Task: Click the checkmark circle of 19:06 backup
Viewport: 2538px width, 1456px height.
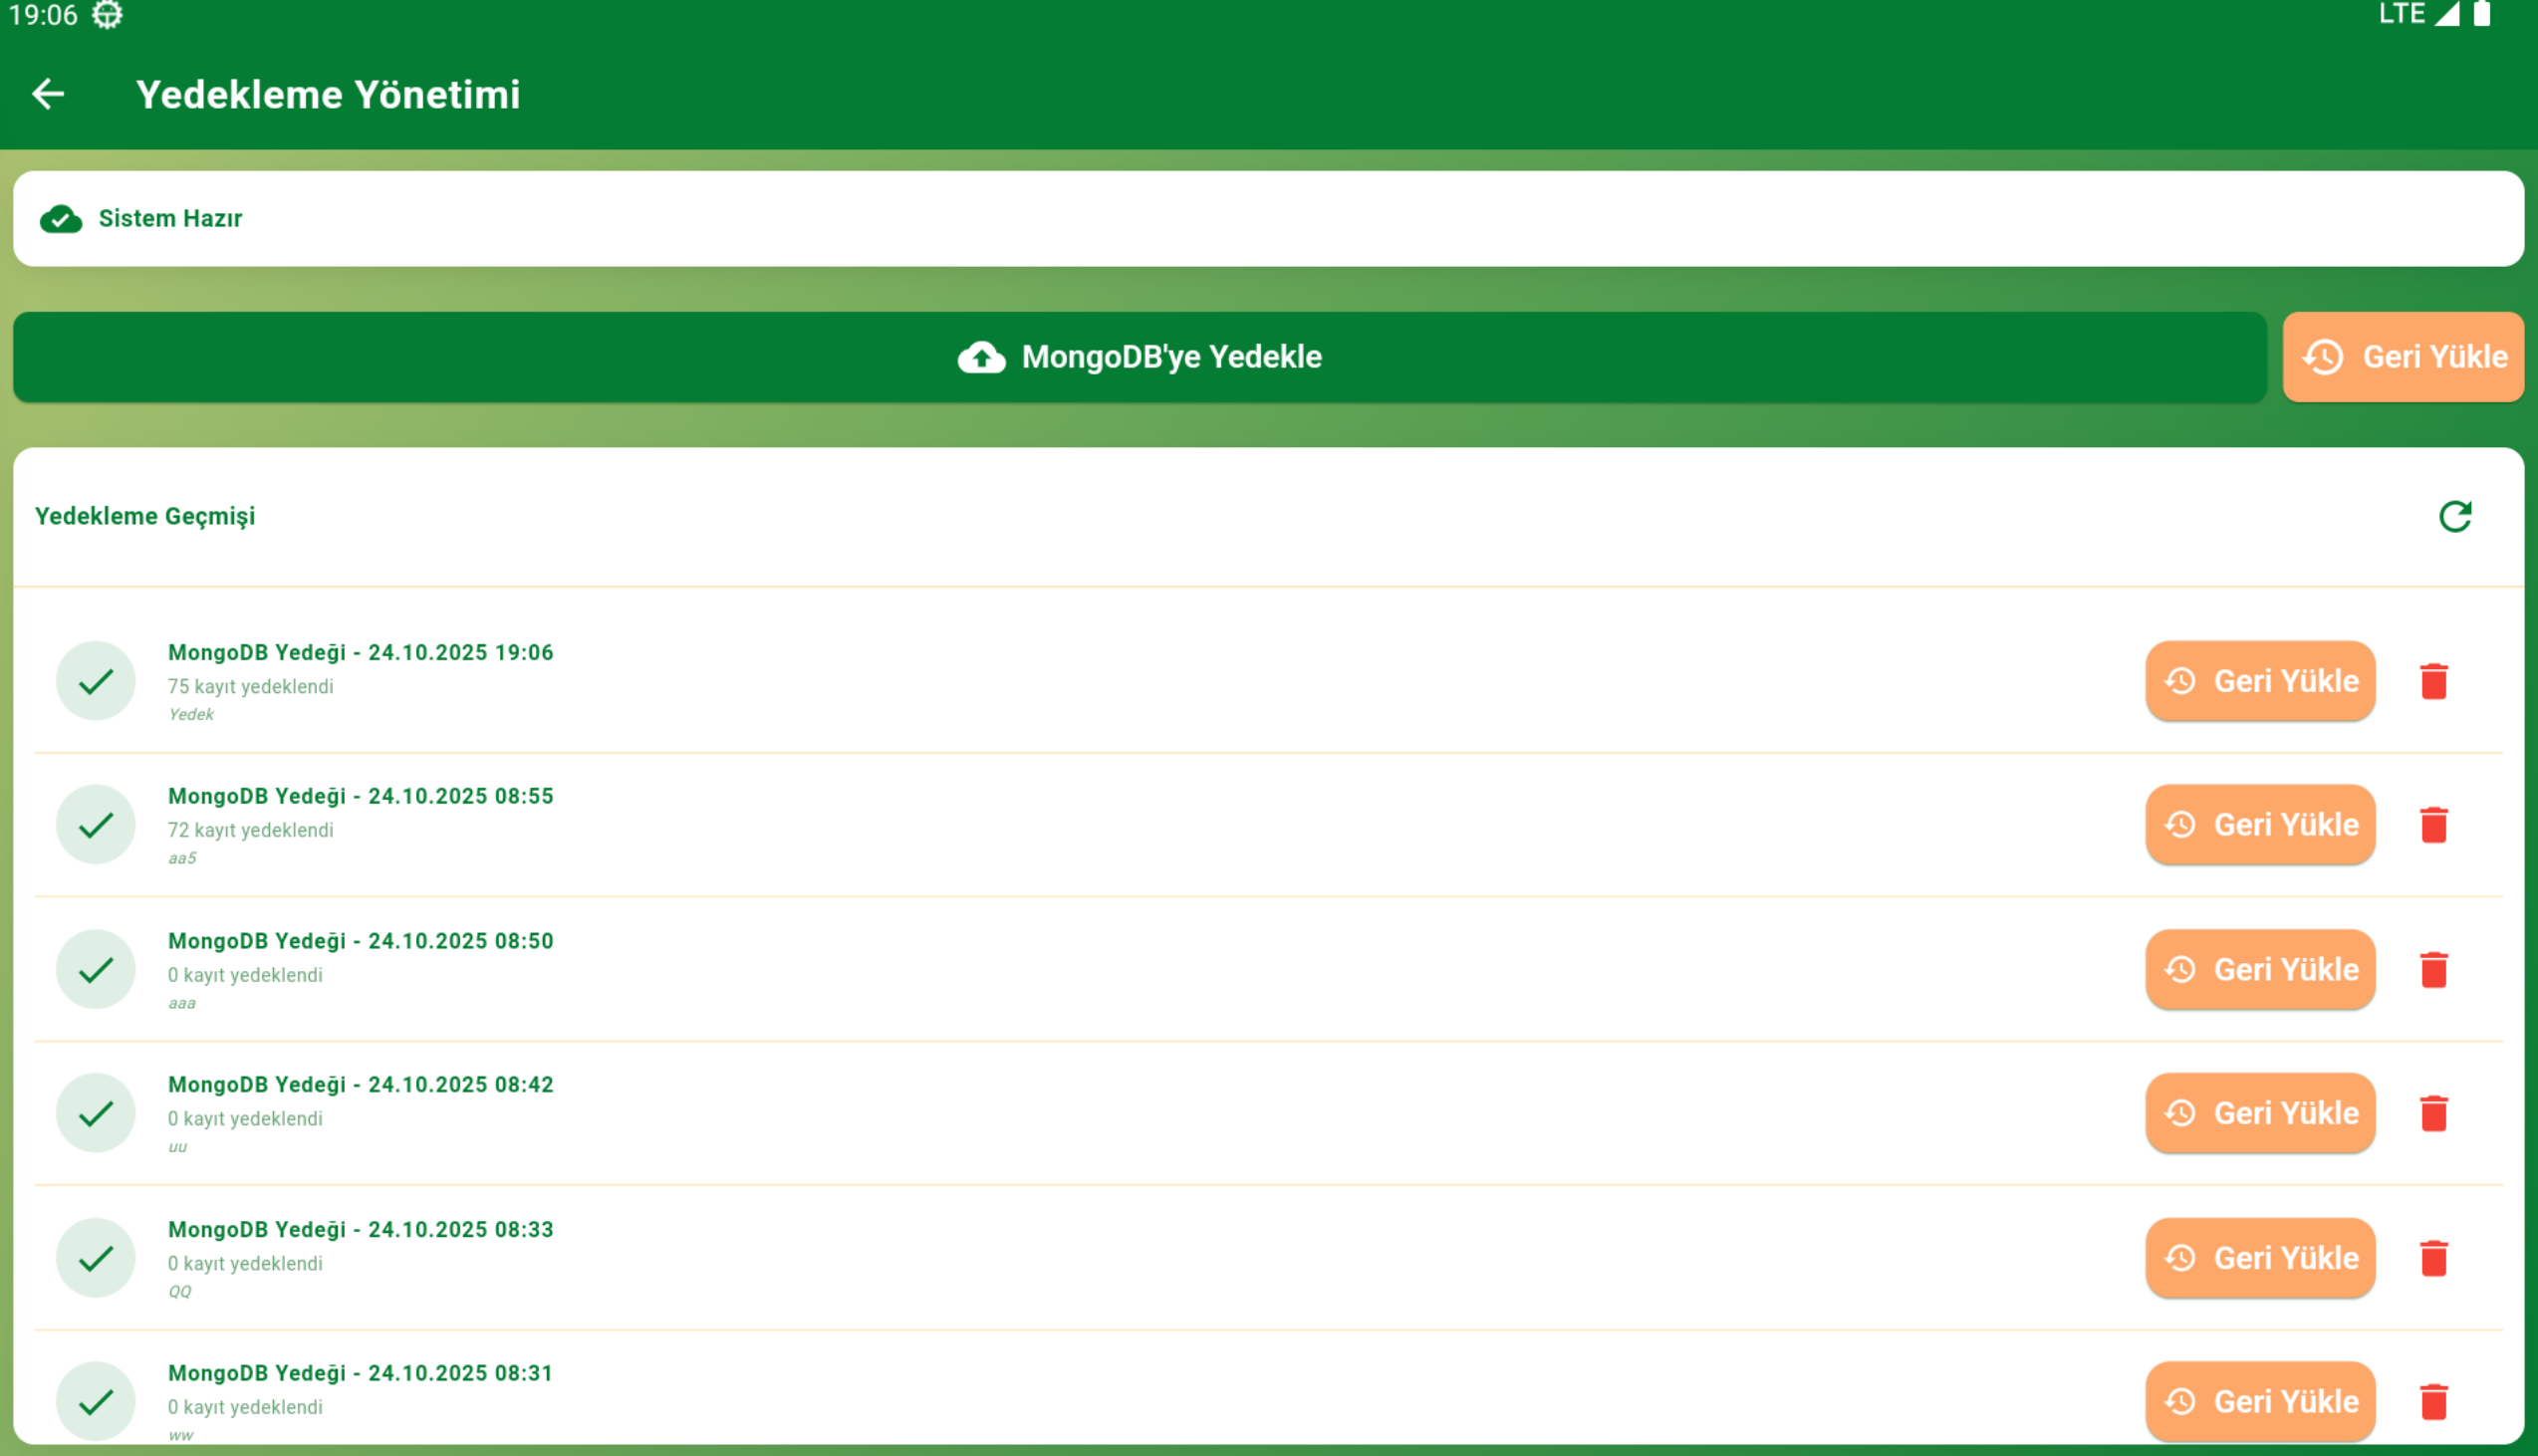Action: click(95, 681)
